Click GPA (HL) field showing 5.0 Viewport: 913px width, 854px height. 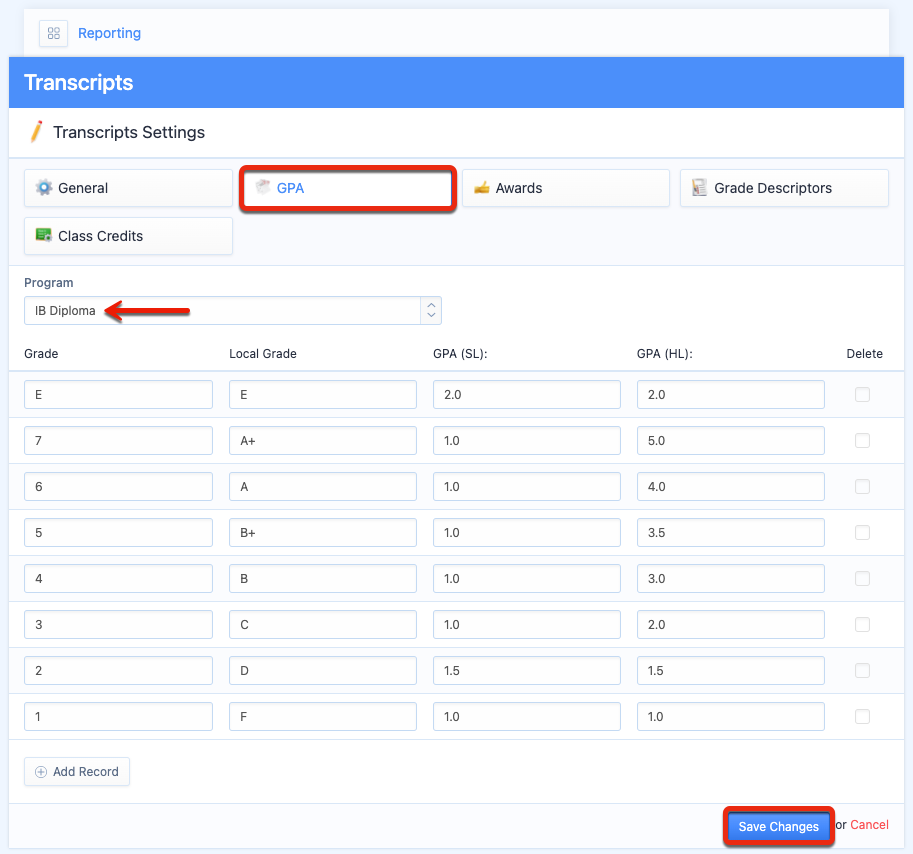[731, 441]
